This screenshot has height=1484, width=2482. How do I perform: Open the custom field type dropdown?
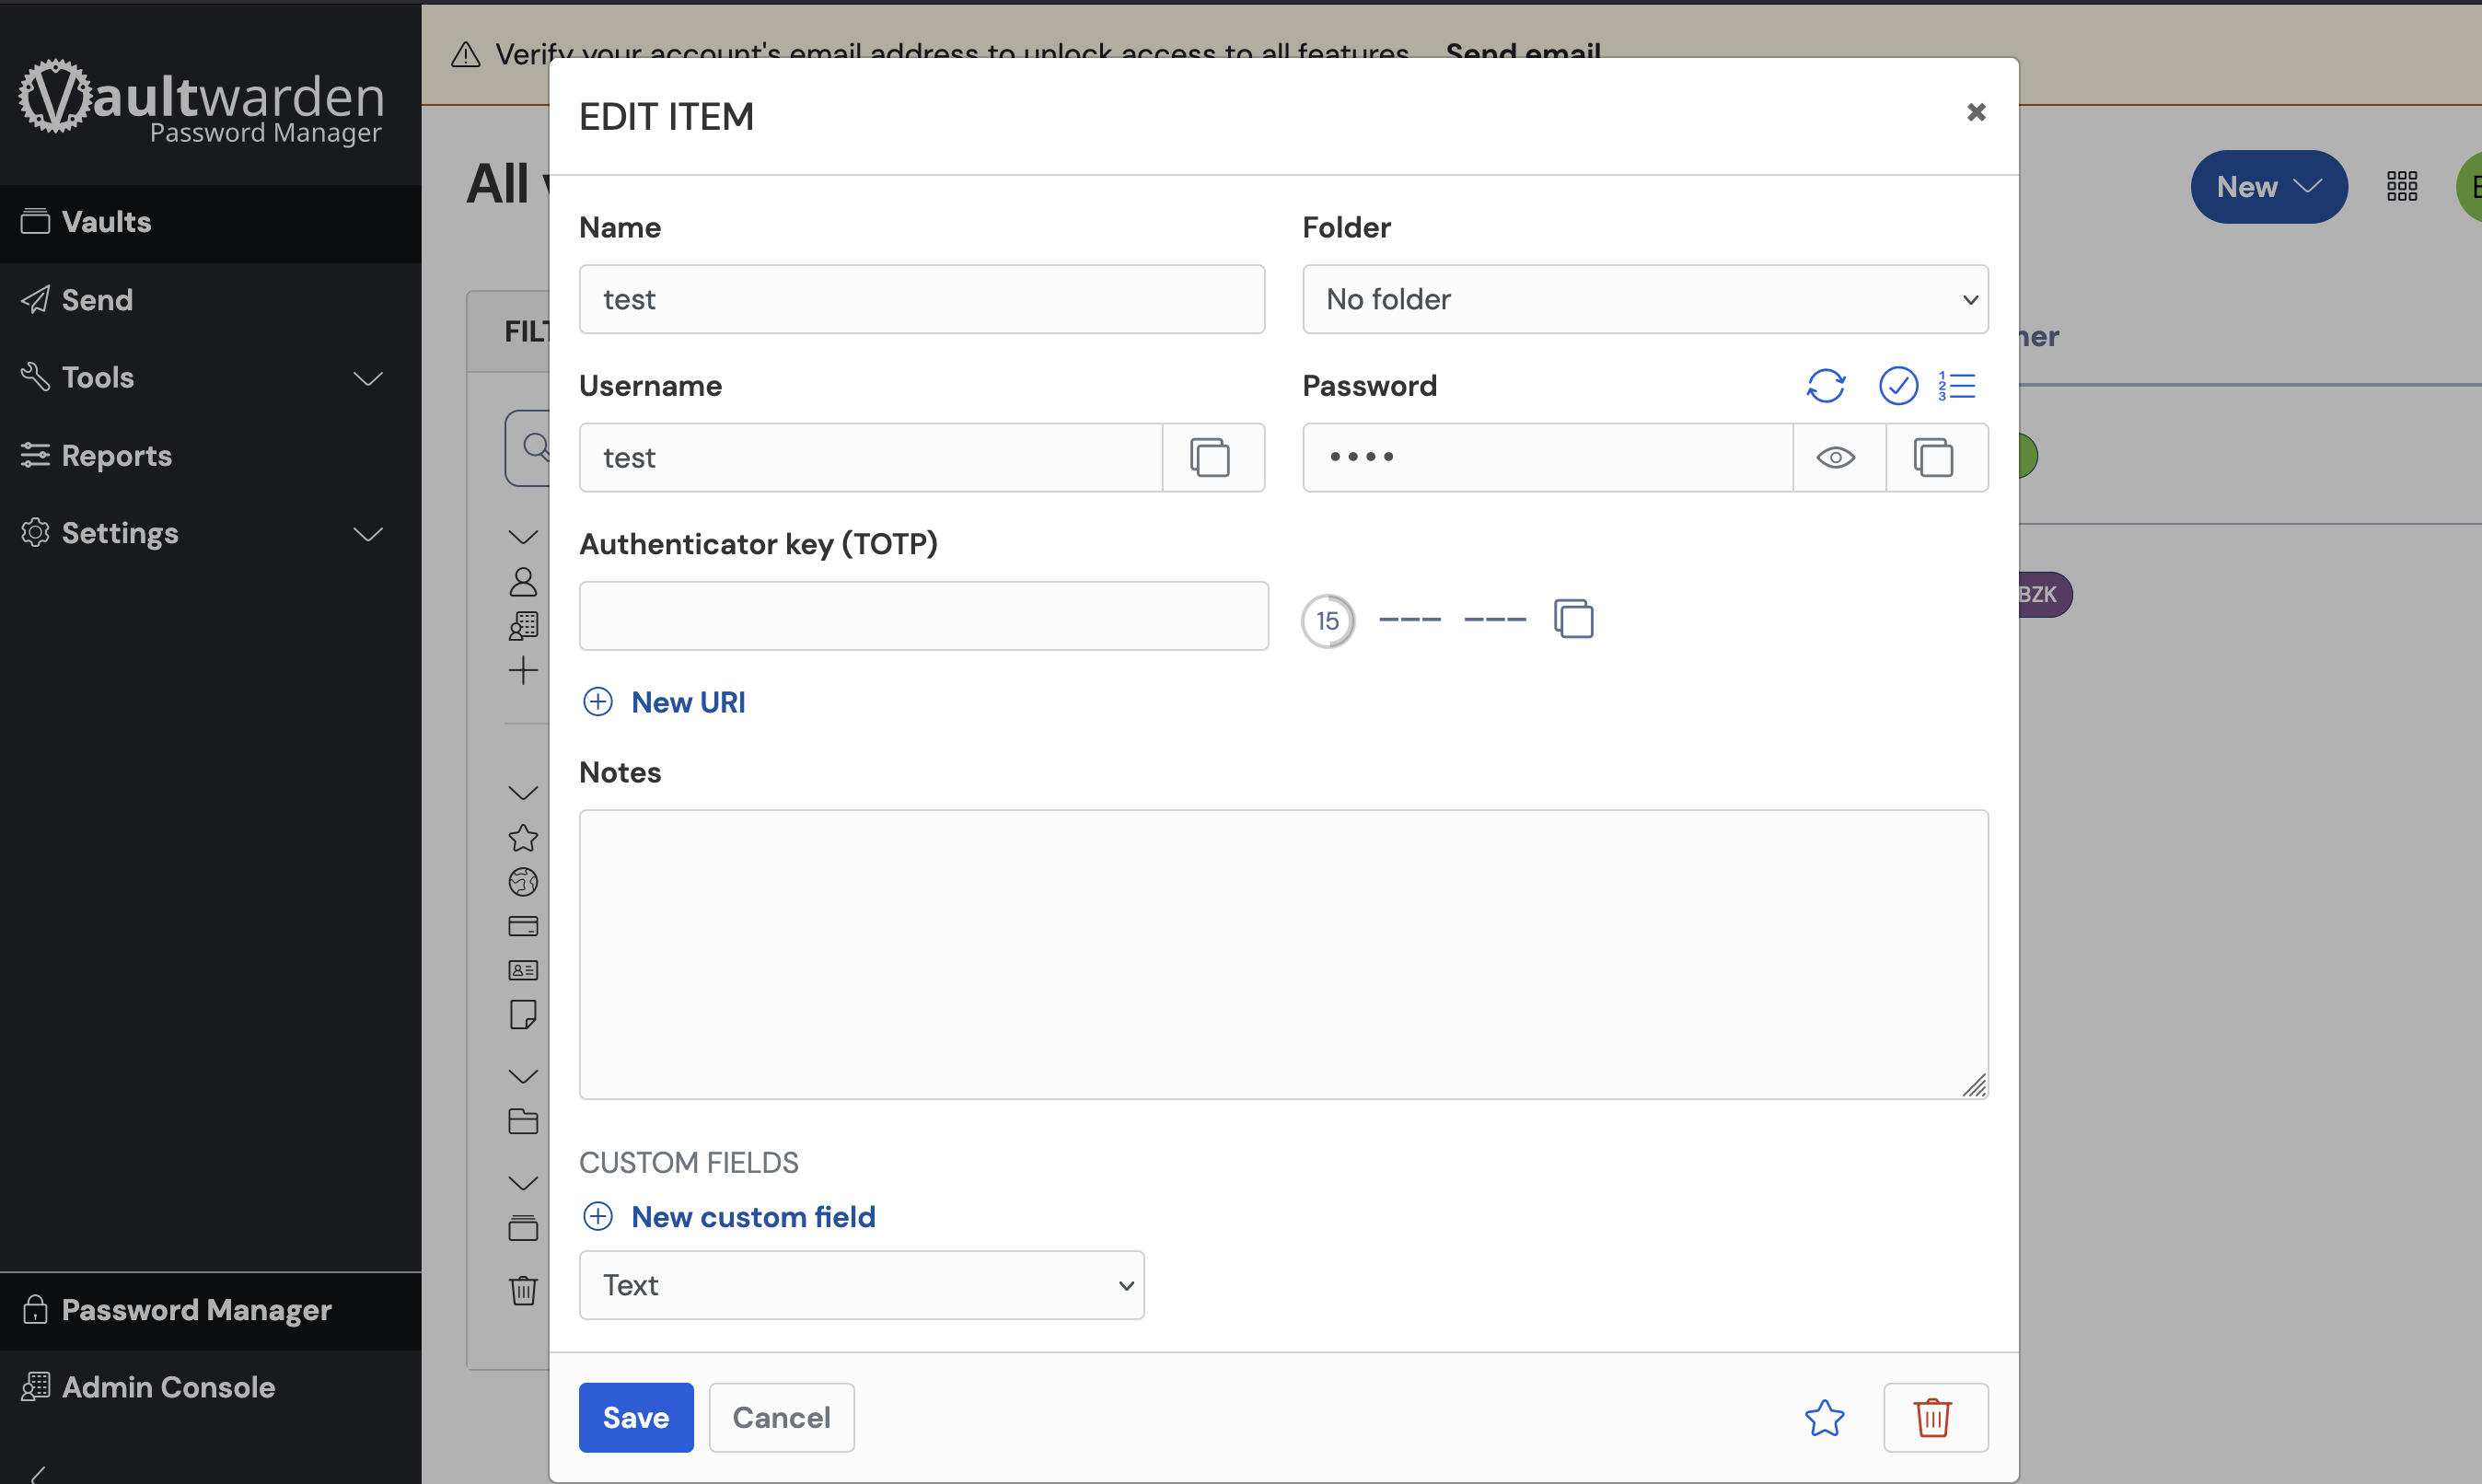point(861,1285)
